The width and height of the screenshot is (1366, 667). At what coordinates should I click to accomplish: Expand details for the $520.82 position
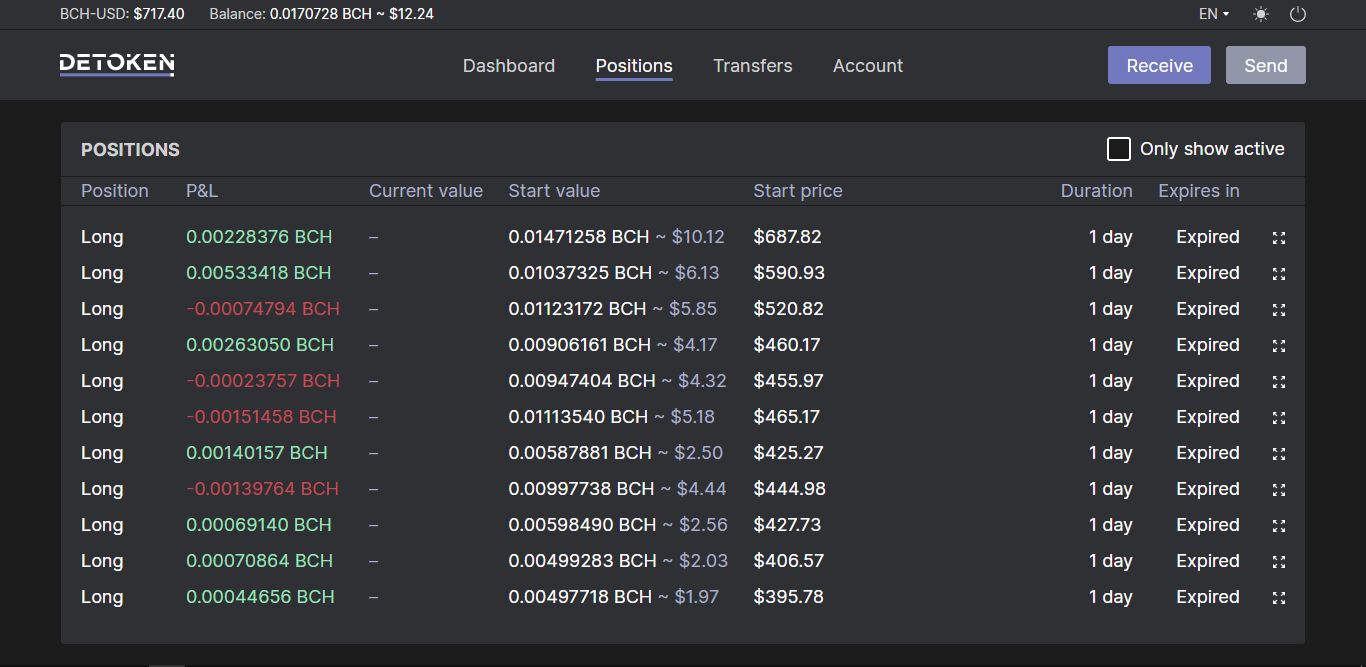coord(1278,310)
